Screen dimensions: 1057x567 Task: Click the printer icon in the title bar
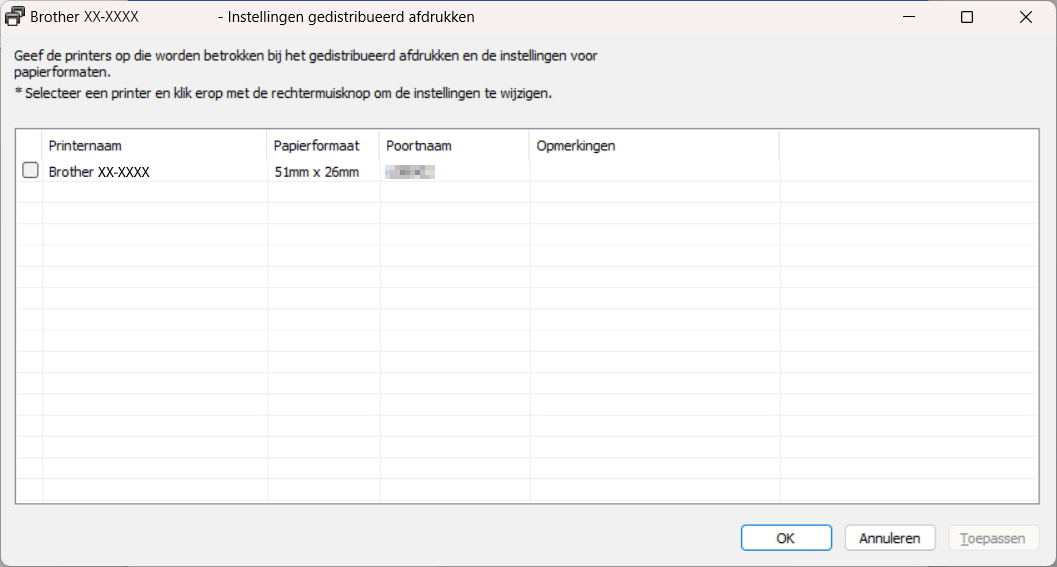16,17
